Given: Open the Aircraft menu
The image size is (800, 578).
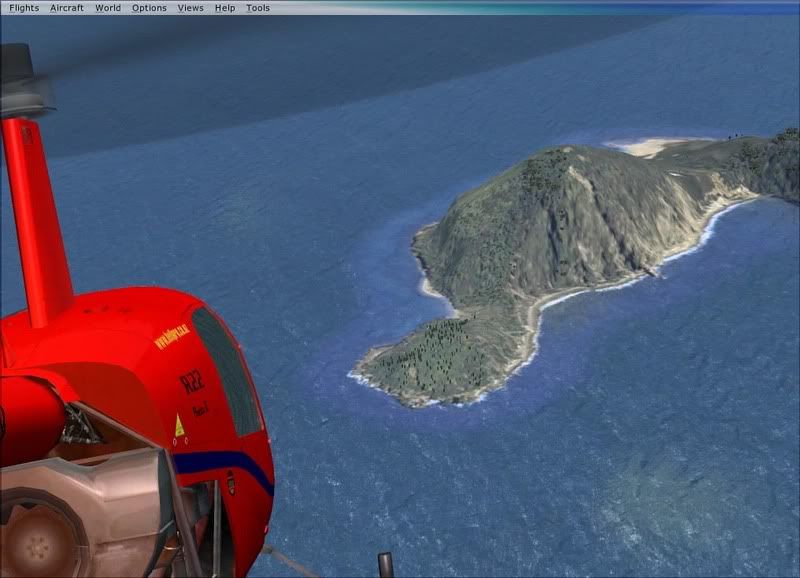Looking at the screenshot, I should pyautogui.click(x=67, y=8).
